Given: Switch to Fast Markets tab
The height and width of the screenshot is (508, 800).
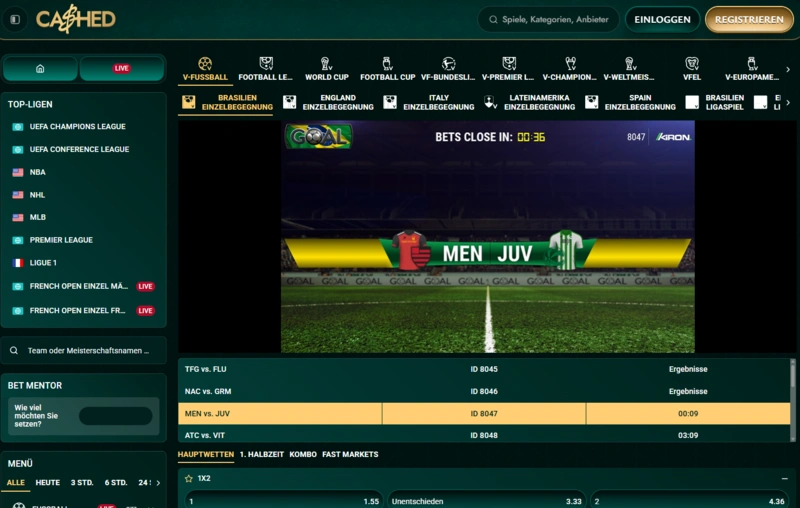Looking at the screenshot, I should pos(350,454).
